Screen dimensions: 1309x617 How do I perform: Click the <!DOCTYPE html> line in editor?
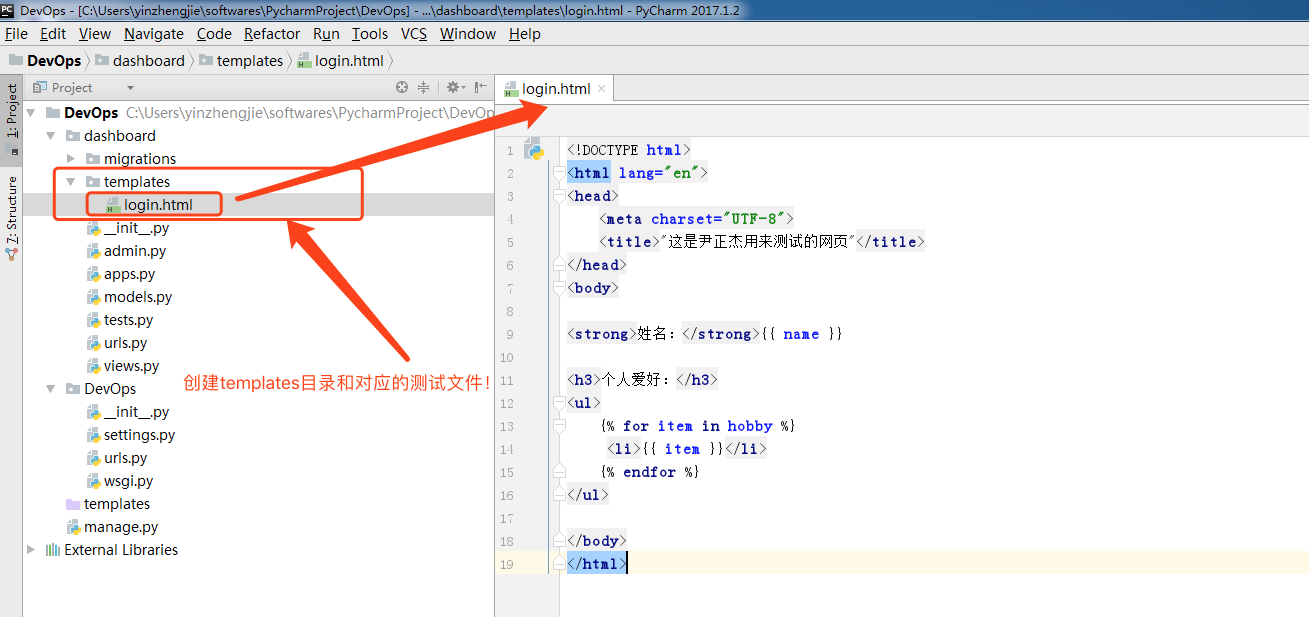pyautogui.click(x=628, y=150)
